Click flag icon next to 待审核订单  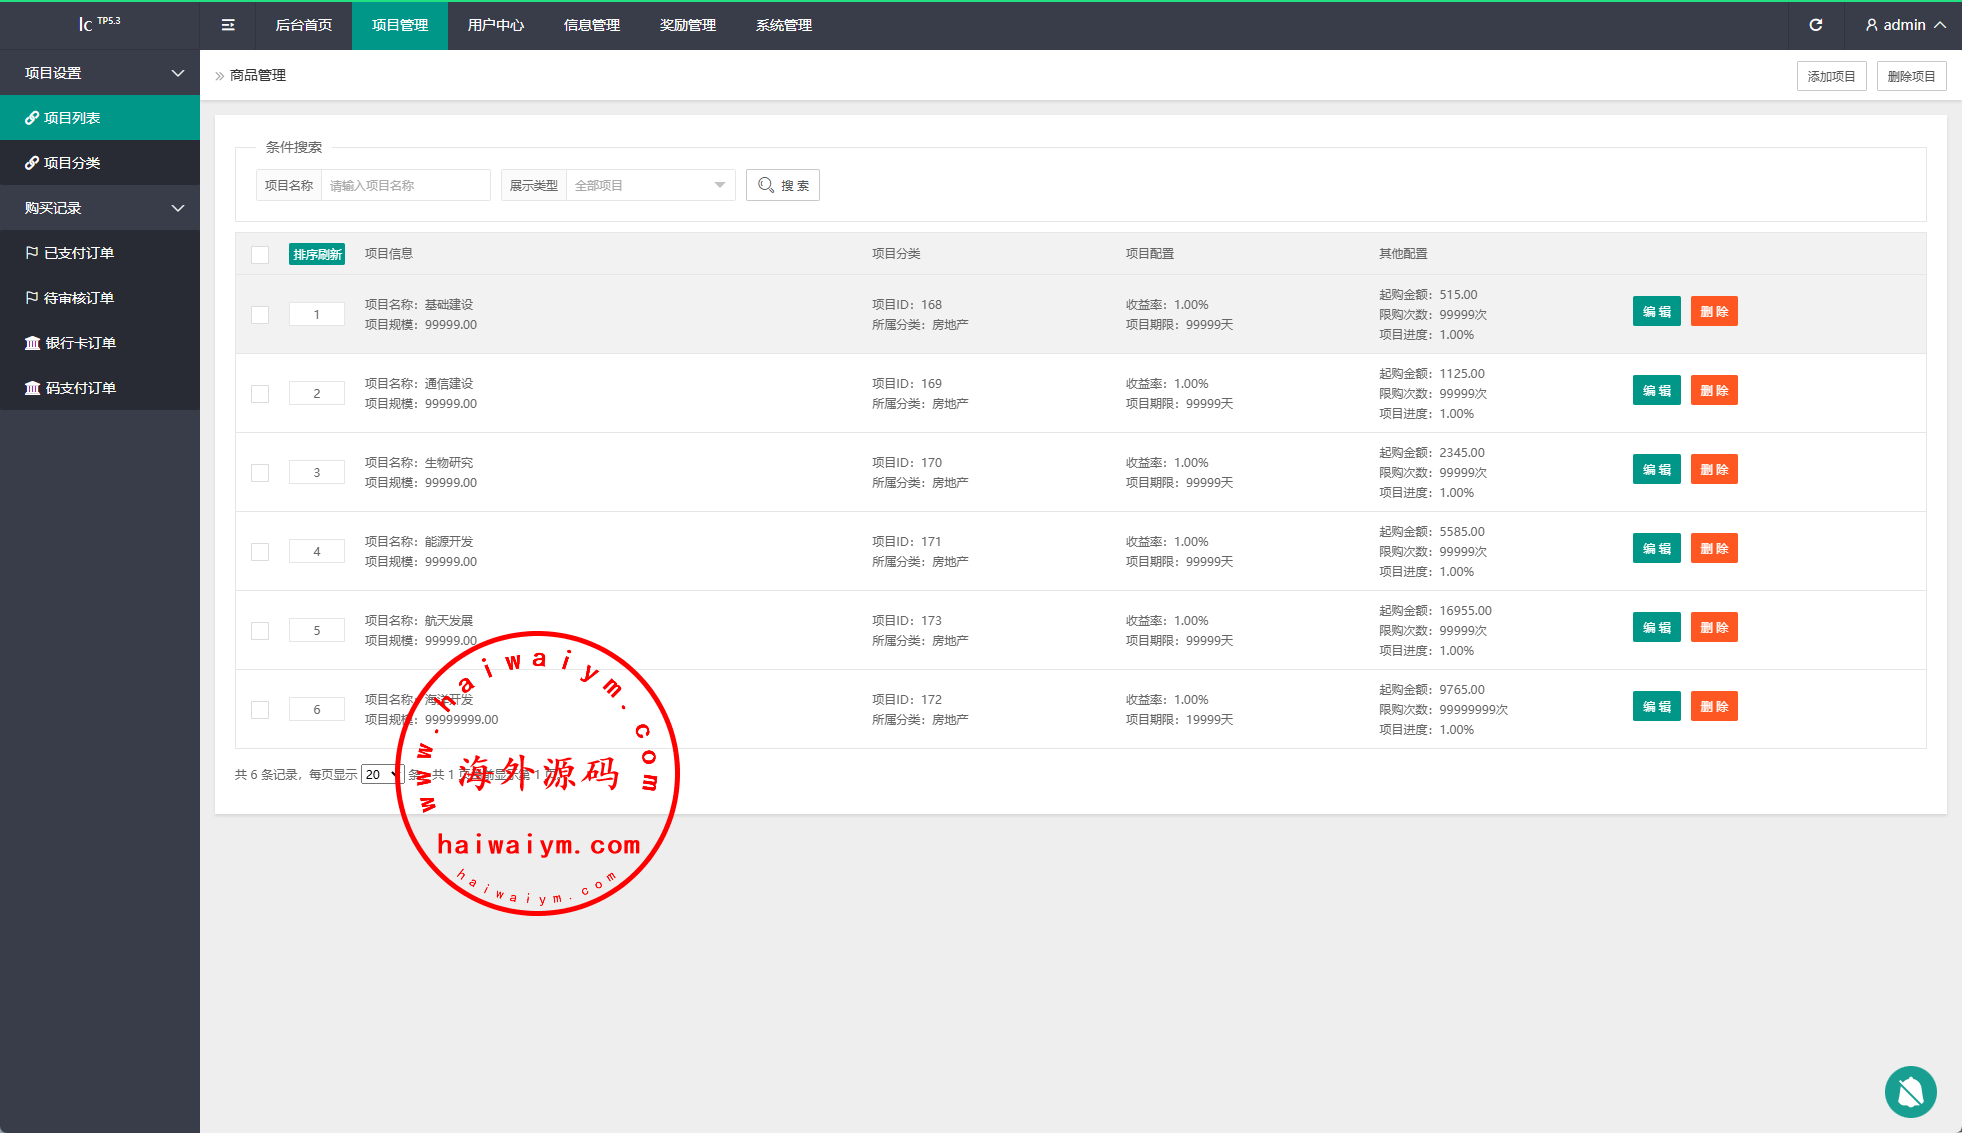pyautogui.click(x=32, y=298)
